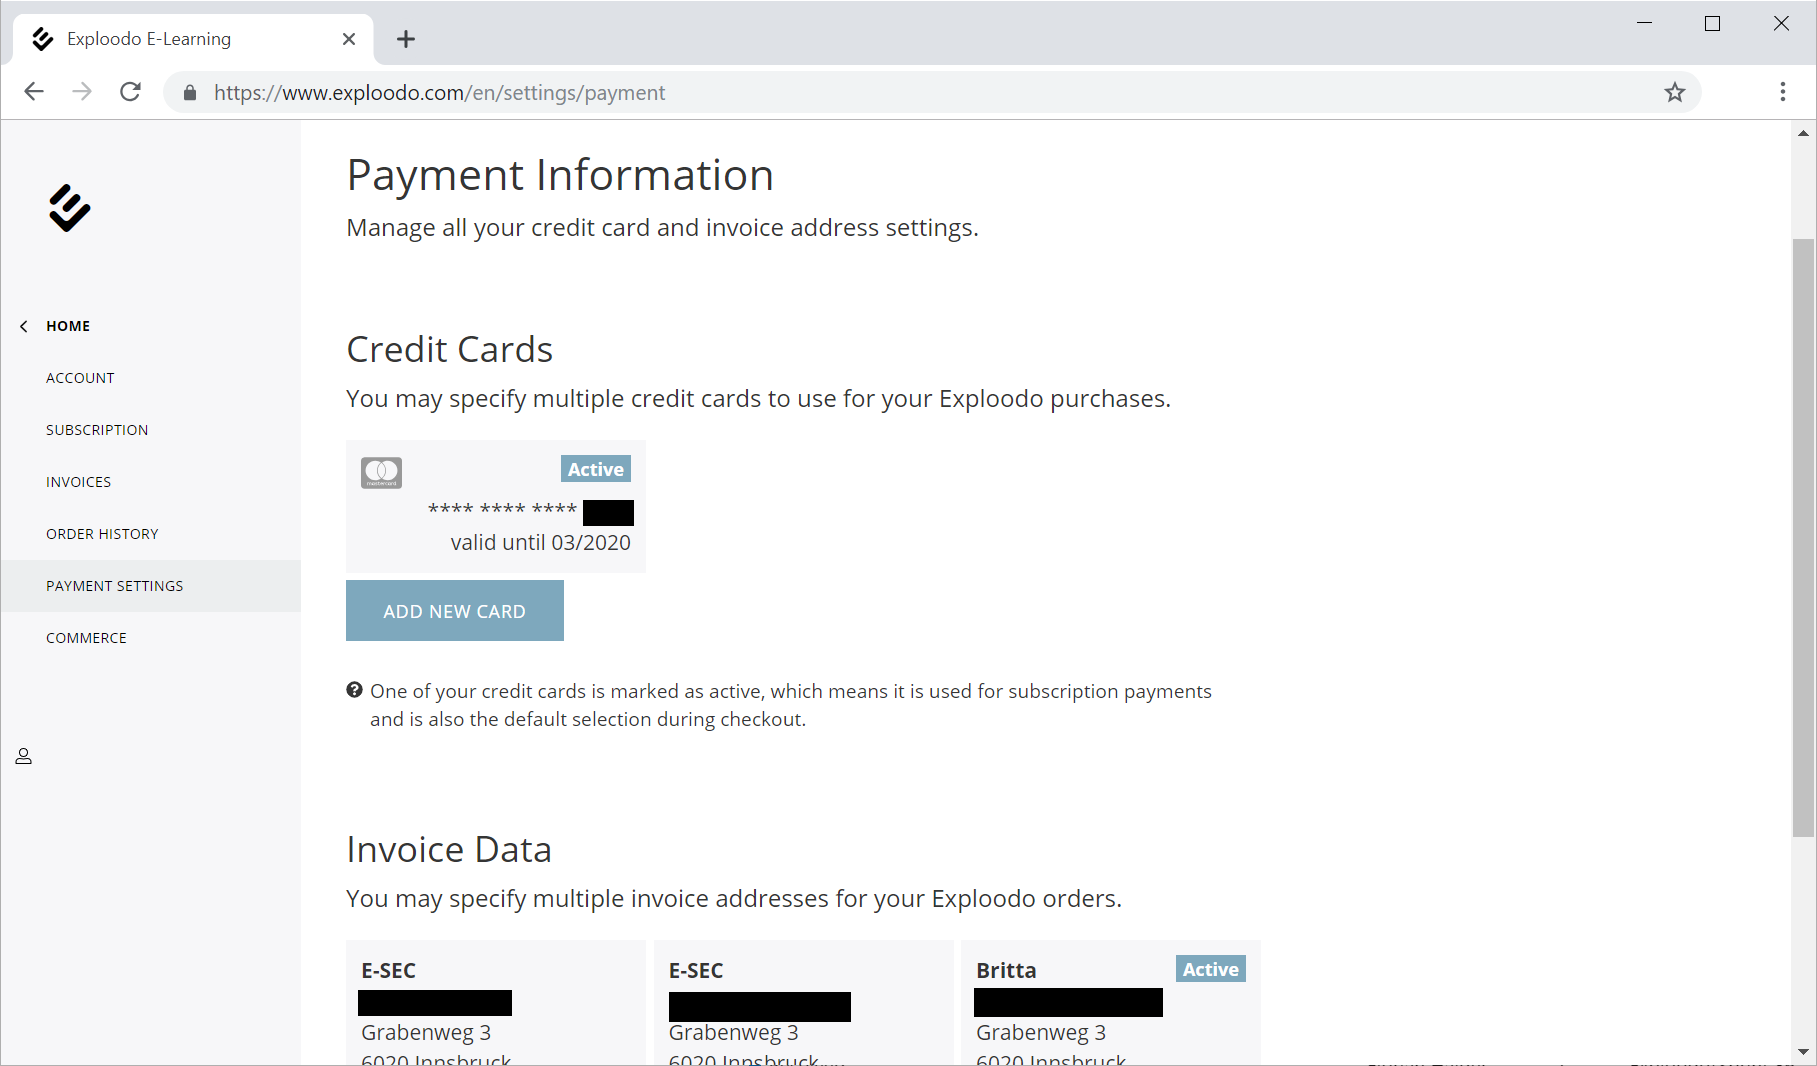Open a new browser tab
1817x1066 pixels.
click(x=405, y=39)
